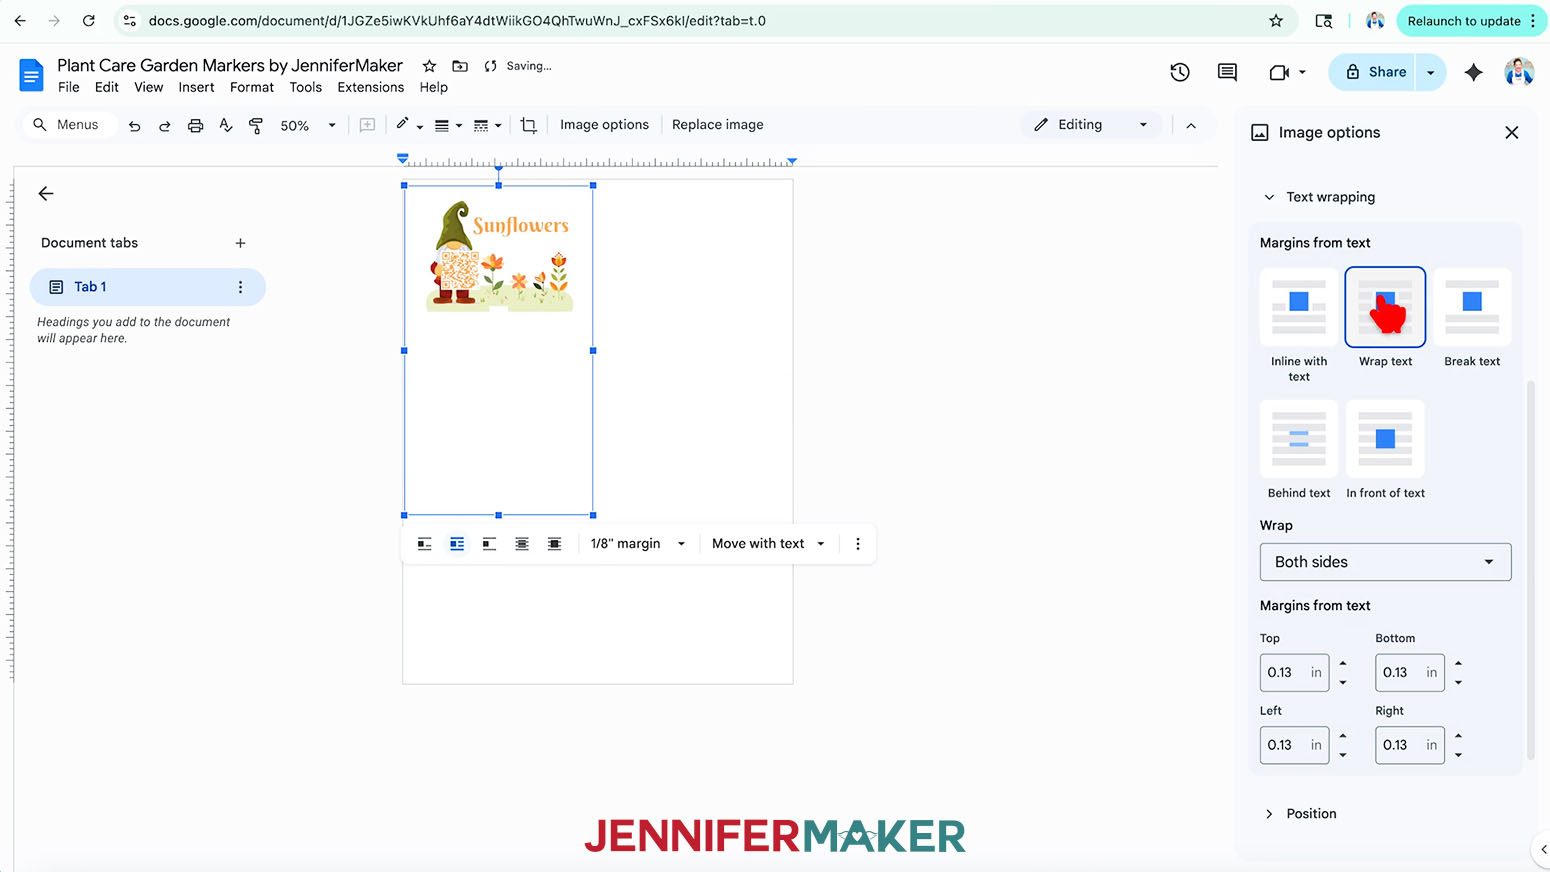Click the back arrow in sidebar
The image size is (1550, 872).
[x=46, y=194]
